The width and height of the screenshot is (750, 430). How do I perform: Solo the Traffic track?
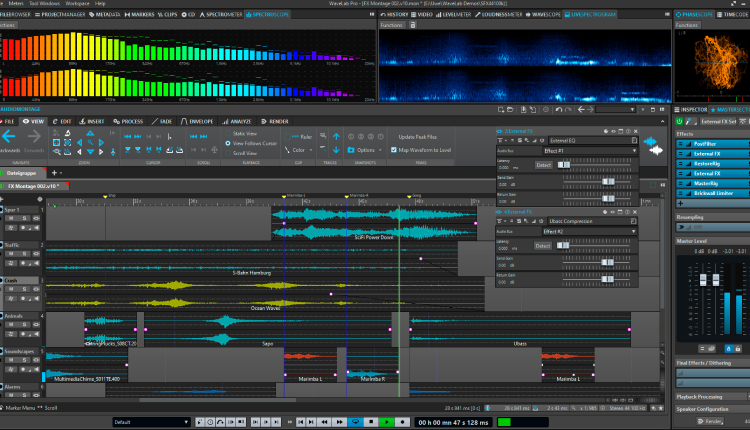(x=24, y=254)
